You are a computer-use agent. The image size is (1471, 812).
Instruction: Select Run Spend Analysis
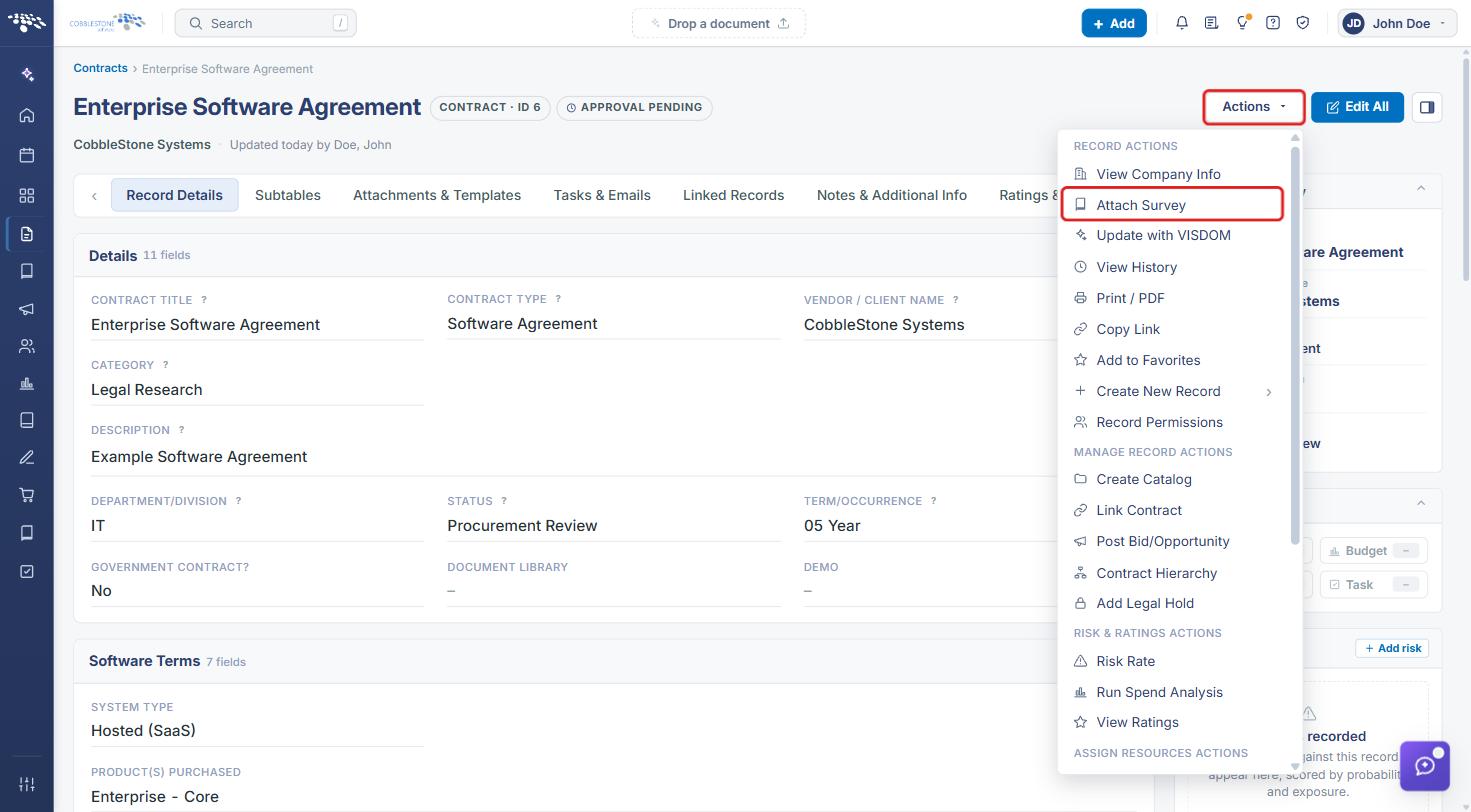[x=1174, y=692]
